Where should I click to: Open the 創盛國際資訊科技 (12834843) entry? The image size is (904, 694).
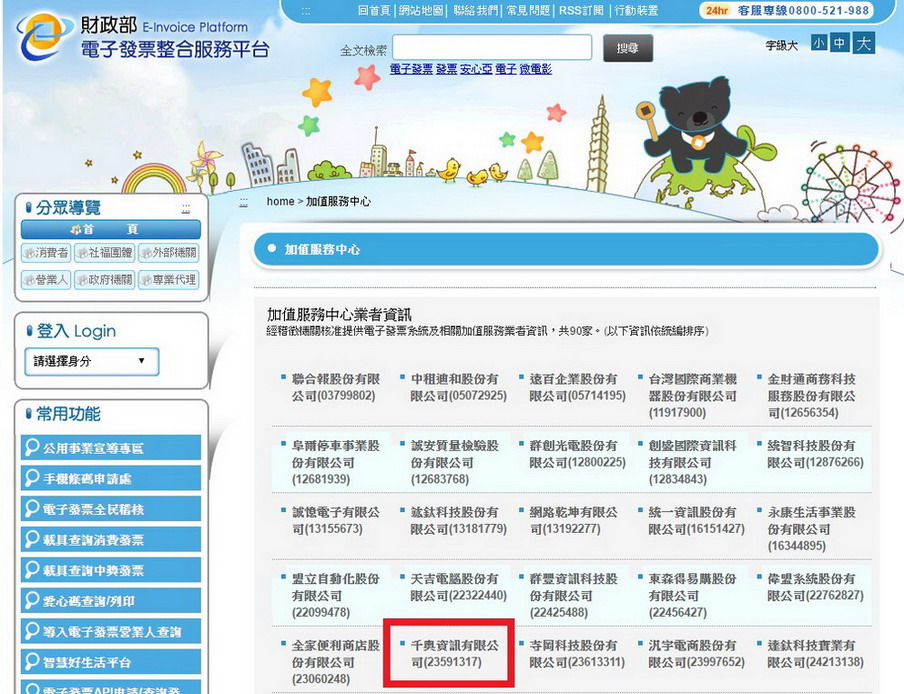(x=692, y=462)
